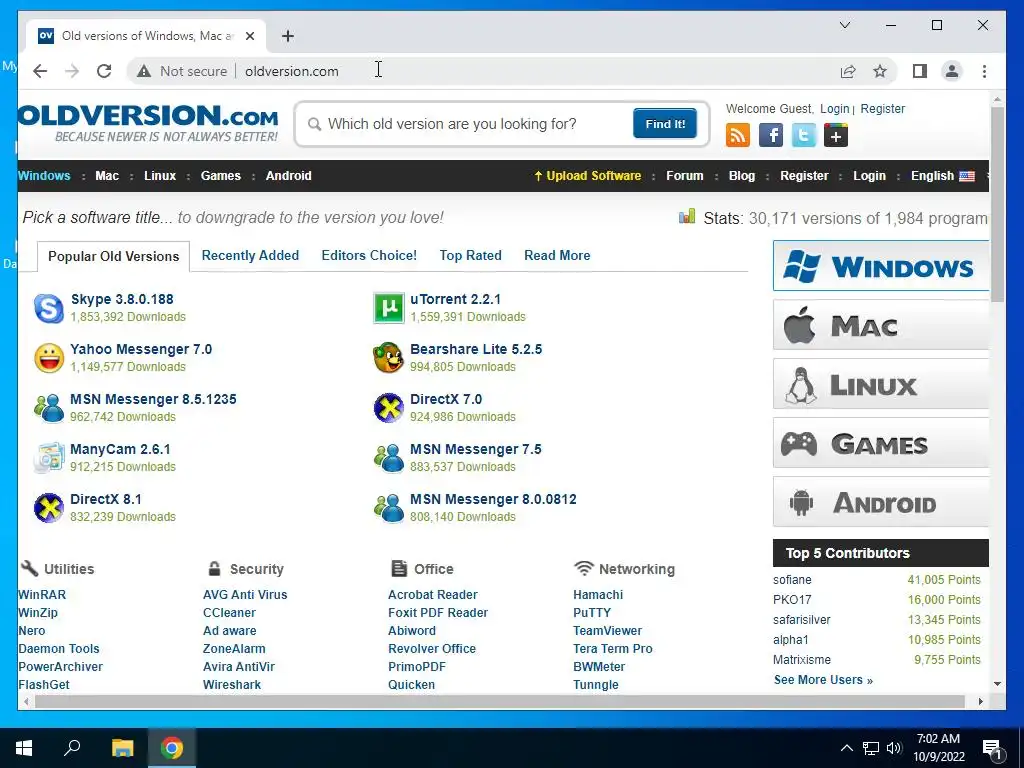Open the CCleaner link under Security
Screen dimensions: 1024x768
click(229, 613)
